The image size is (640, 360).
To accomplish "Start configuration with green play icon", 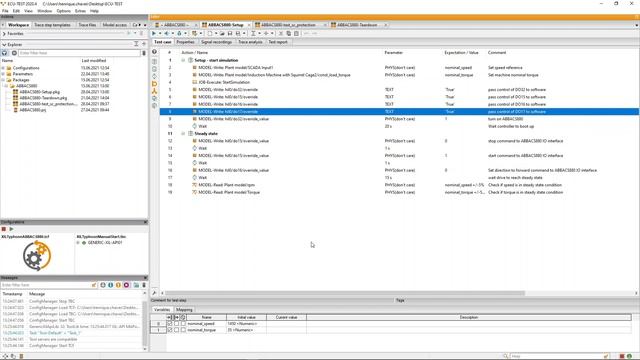I will [x=11, y=229].
